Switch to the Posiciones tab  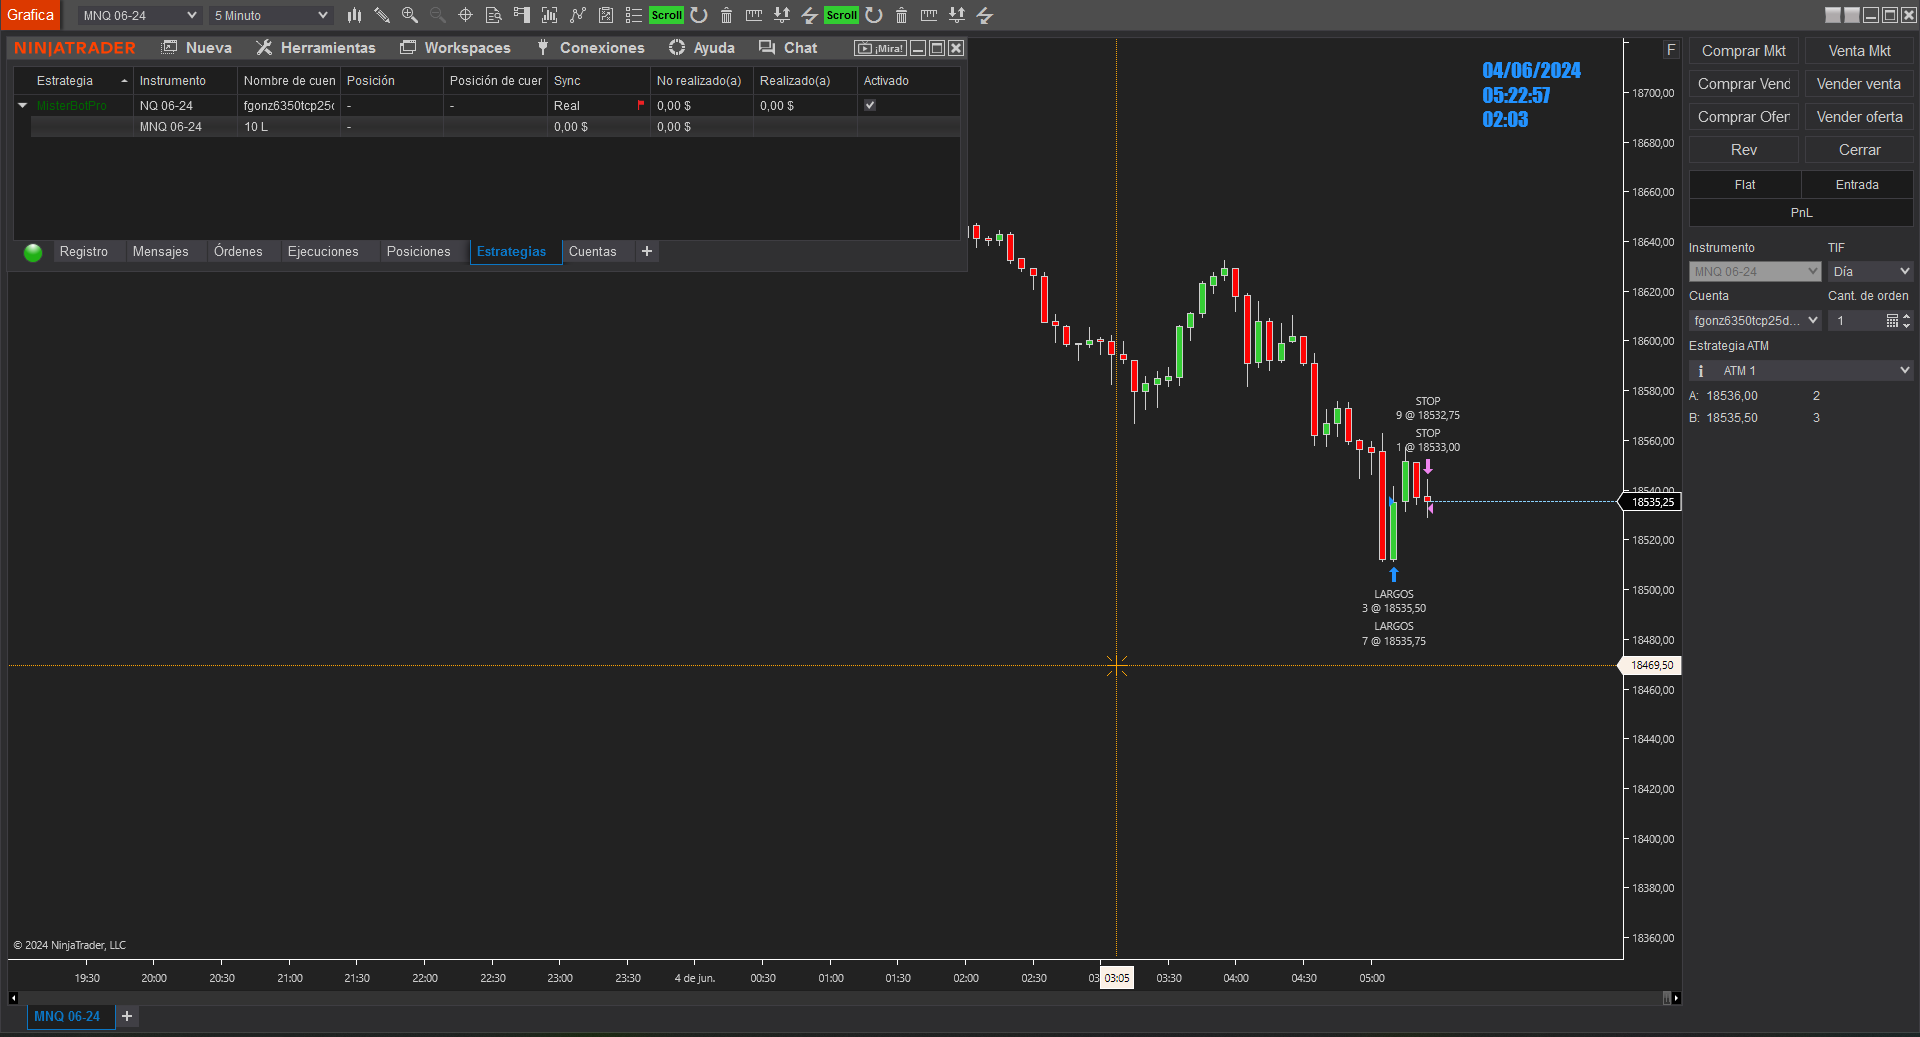(418, 251)
